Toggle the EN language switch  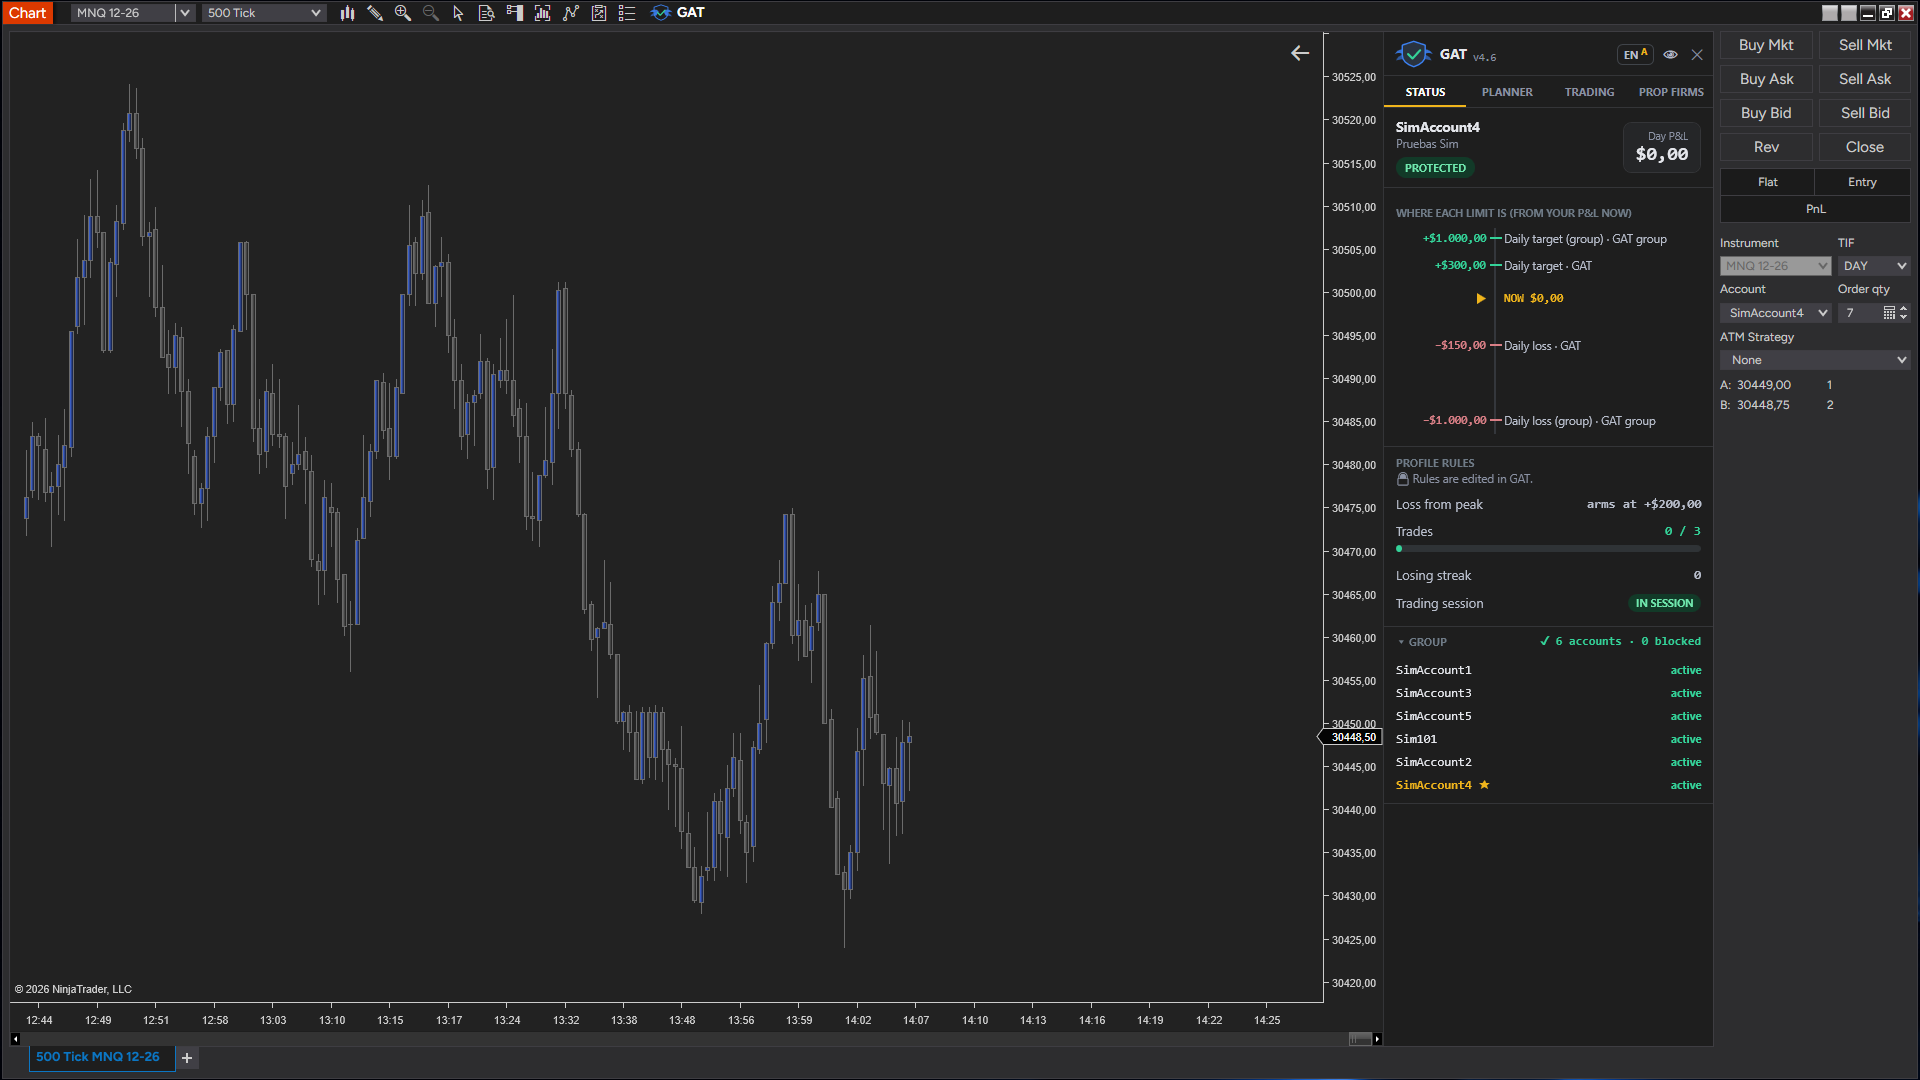[x=1635, y=55]
